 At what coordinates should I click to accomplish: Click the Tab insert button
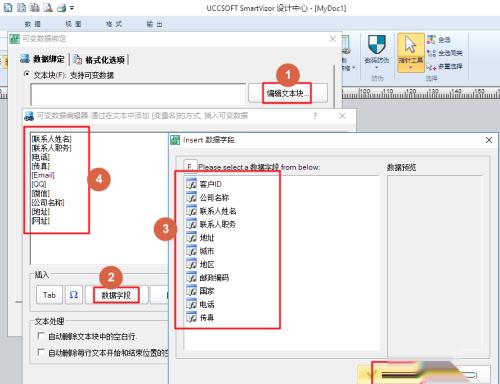(x=49, y=295)
